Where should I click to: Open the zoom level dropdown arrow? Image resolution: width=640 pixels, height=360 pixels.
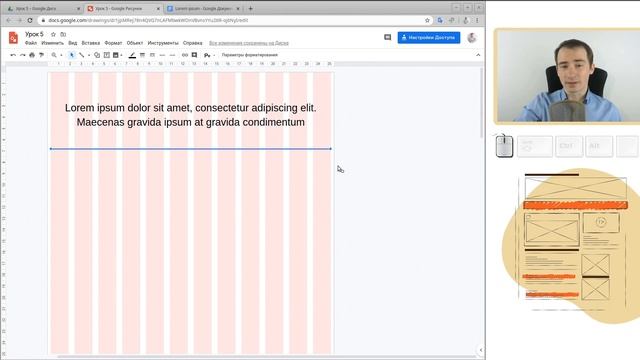pyautogui.click(x=61, y=55)
